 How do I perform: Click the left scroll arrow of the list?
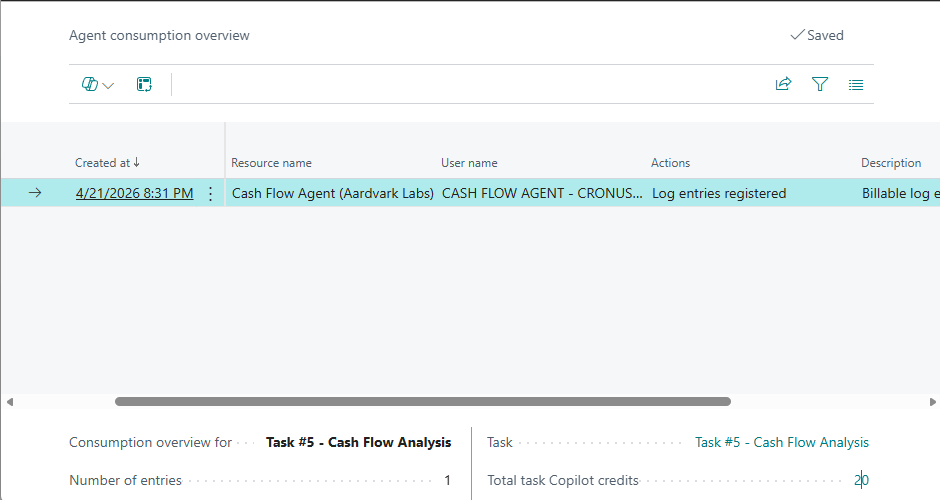click(x=10, y=402)
